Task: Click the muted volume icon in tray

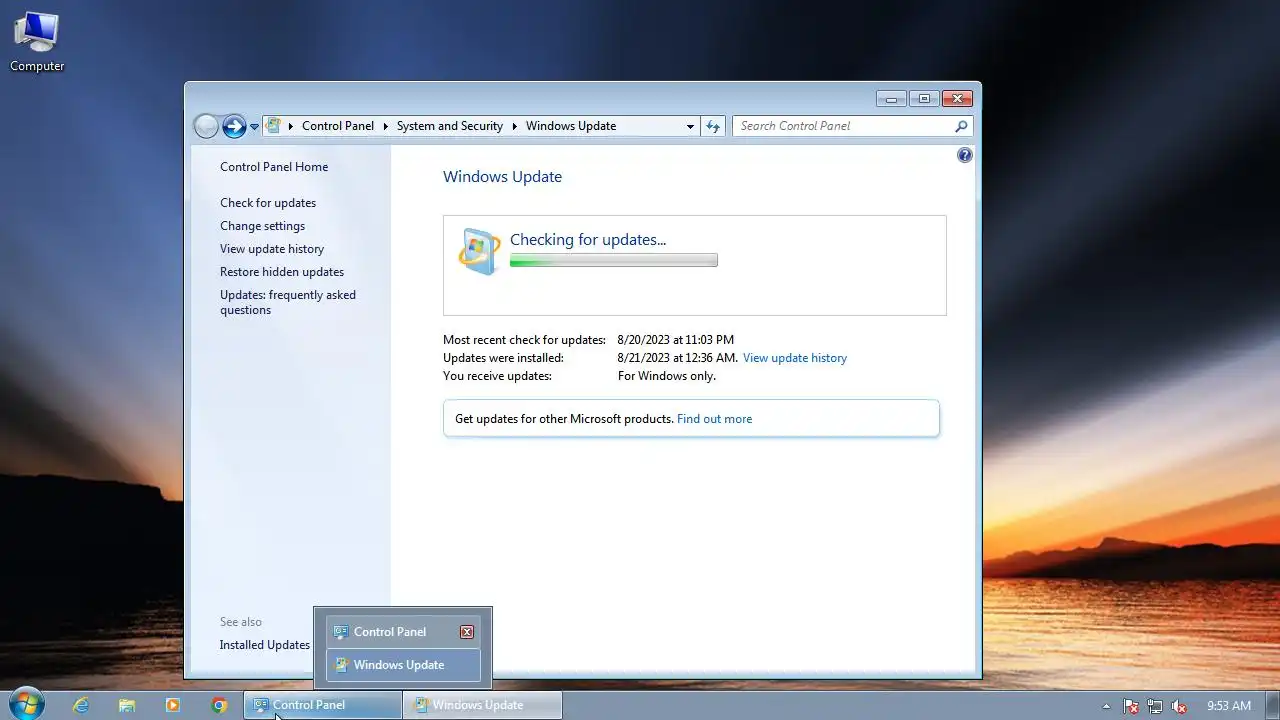Action: (x=1179, y=706)
